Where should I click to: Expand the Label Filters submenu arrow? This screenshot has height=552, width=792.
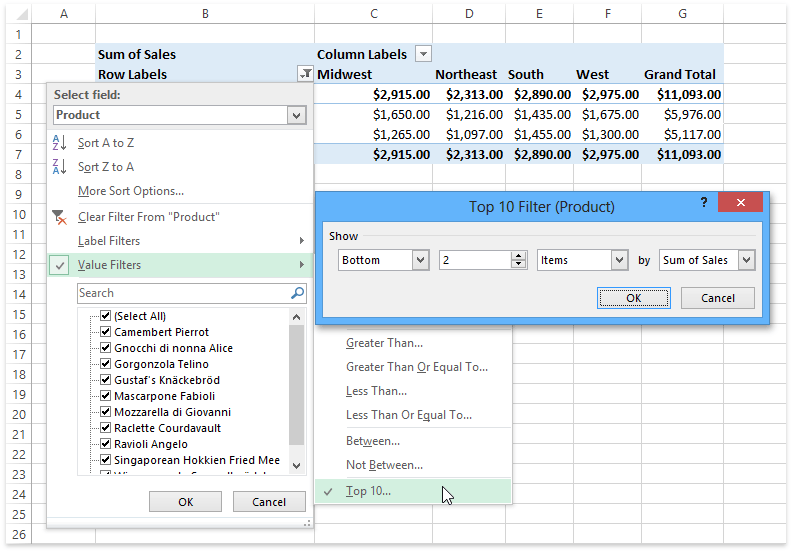[x=302, y=241]
